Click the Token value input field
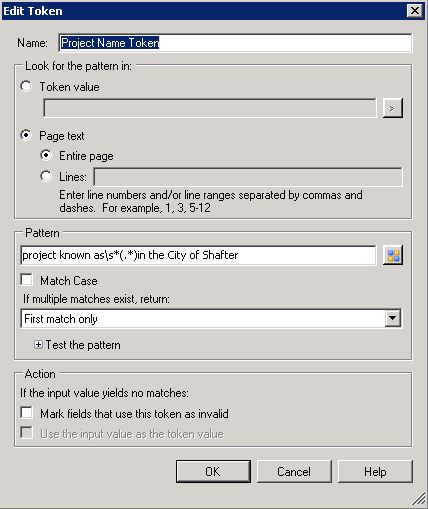 (x=210, y=108)
